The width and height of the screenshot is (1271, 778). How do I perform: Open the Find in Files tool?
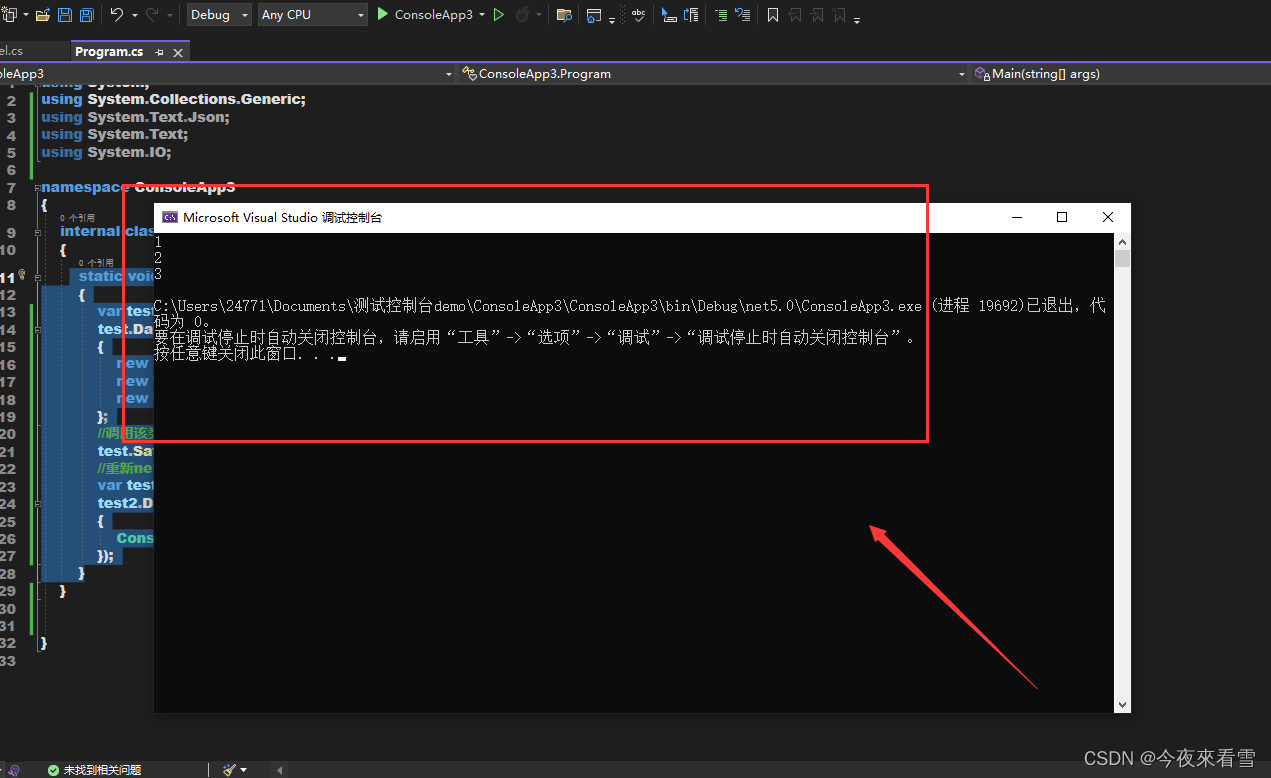click(x=563, y=14)
